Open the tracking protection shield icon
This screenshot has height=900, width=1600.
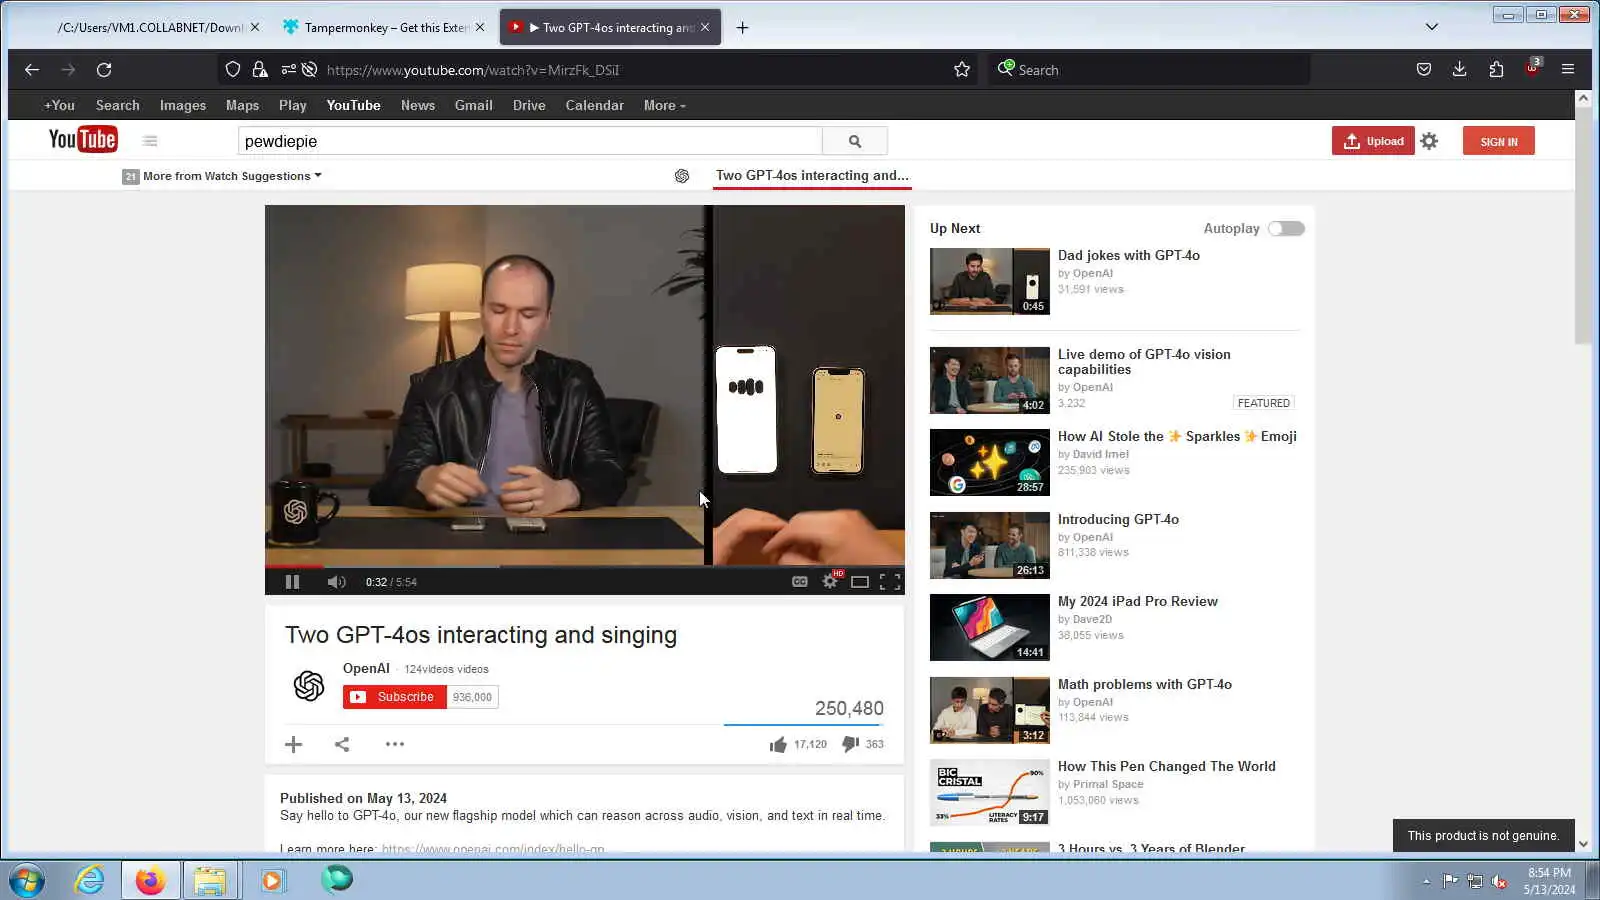pos(233,70)
